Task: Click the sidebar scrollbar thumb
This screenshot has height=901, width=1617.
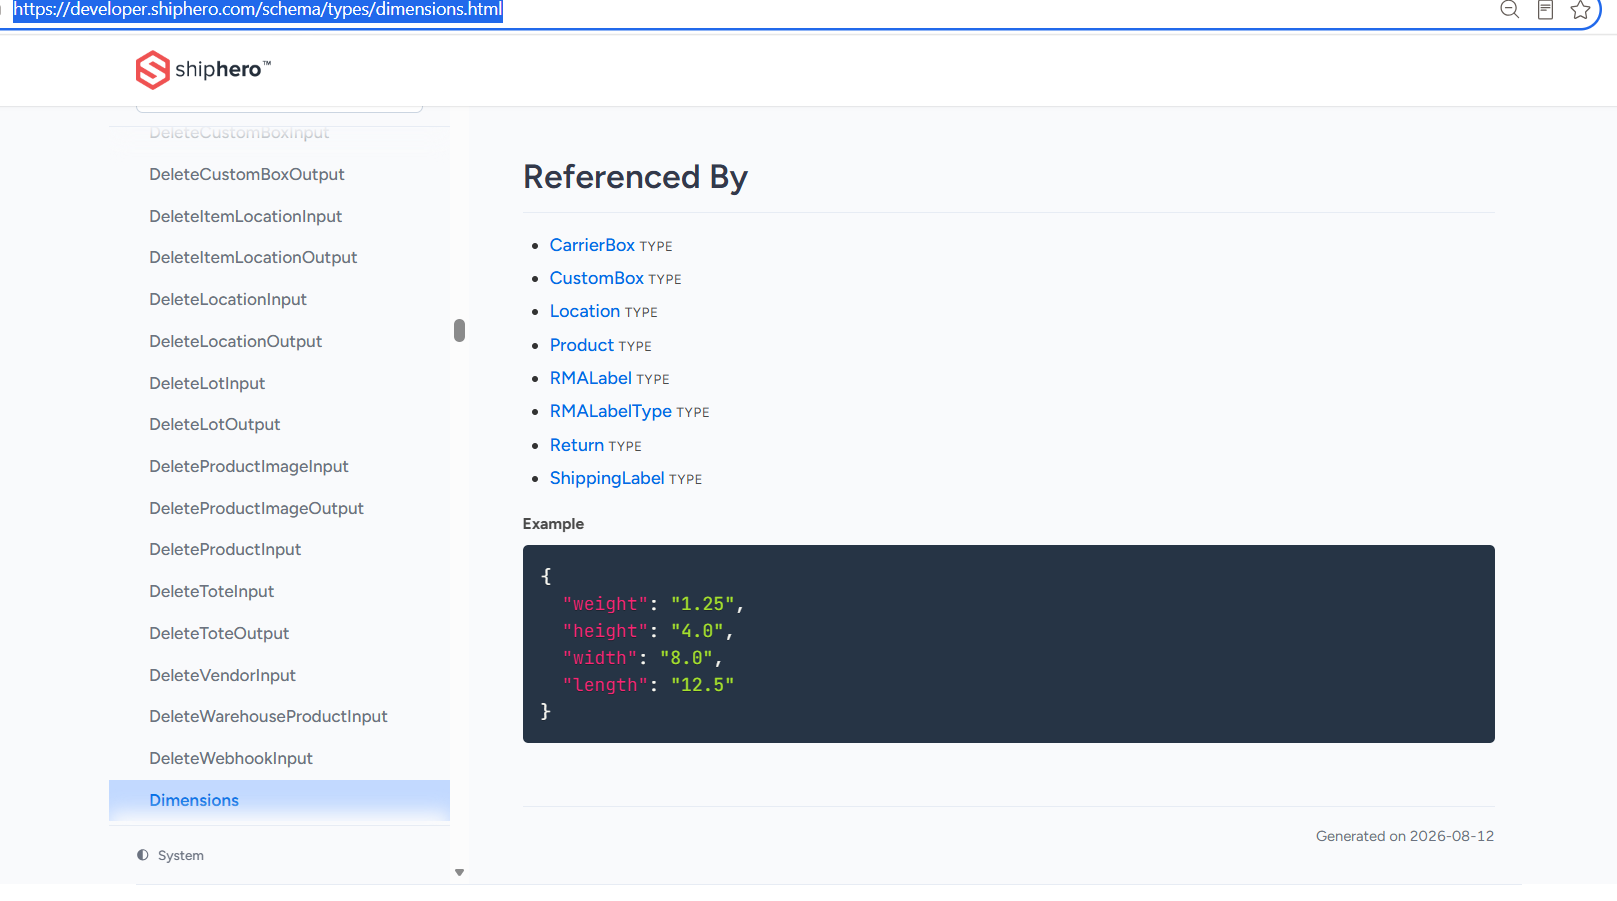Action: tap(459, 330)
